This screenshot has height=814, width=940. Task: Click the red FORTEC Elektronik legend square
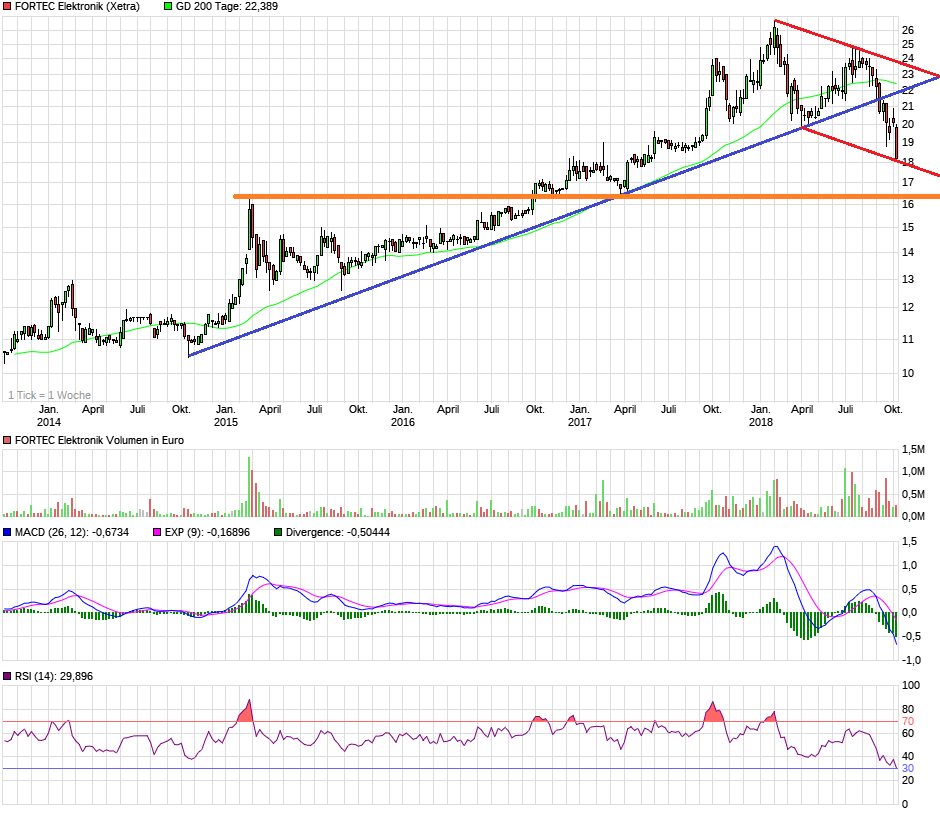[8, 7]
